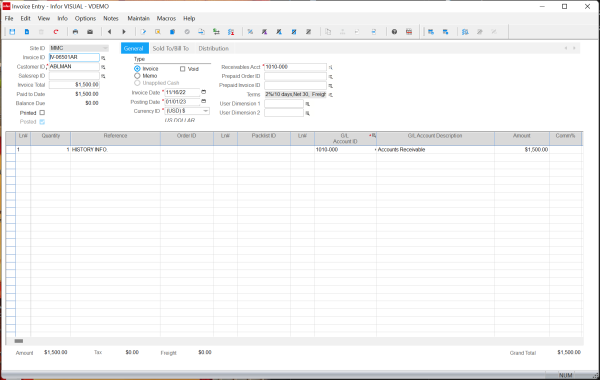This screenshot has width=600, height=380.
Task: Click the HISTORY INFO. reference cell
Action: click(x=115, y=150)
